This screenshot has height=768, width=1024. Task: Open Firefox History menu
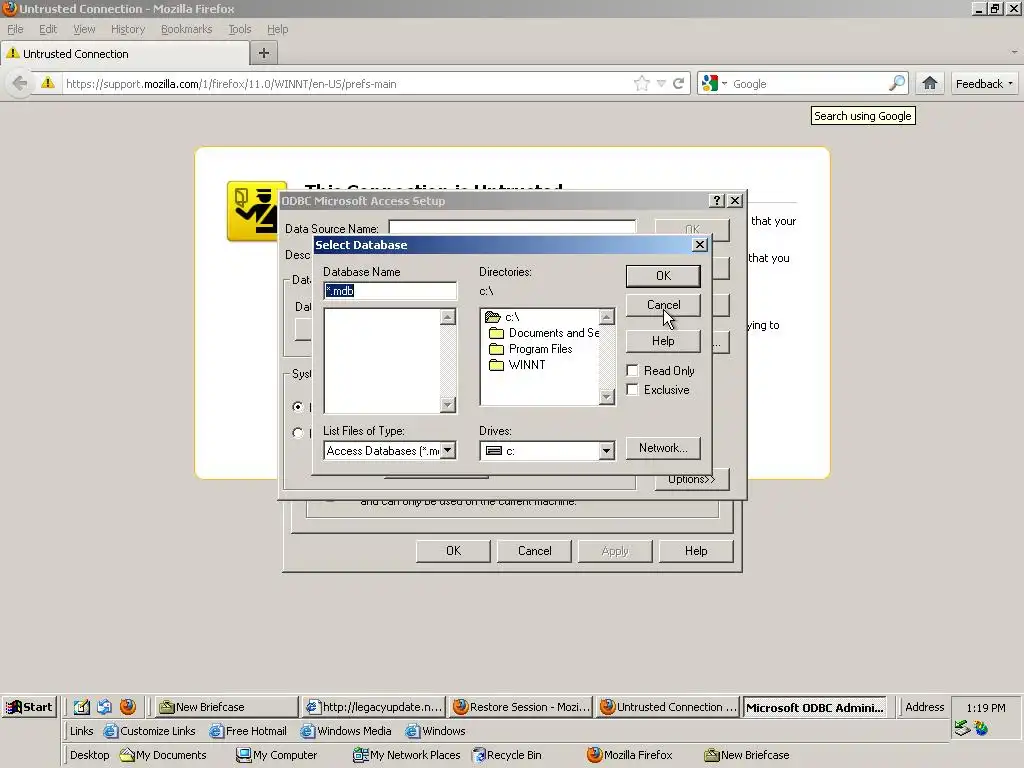(128, 29)
